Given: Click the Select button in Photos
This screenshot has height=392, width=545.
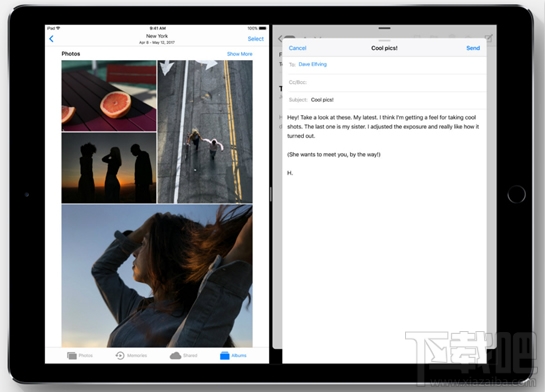Looking at the screenshot, I should 255,39.
